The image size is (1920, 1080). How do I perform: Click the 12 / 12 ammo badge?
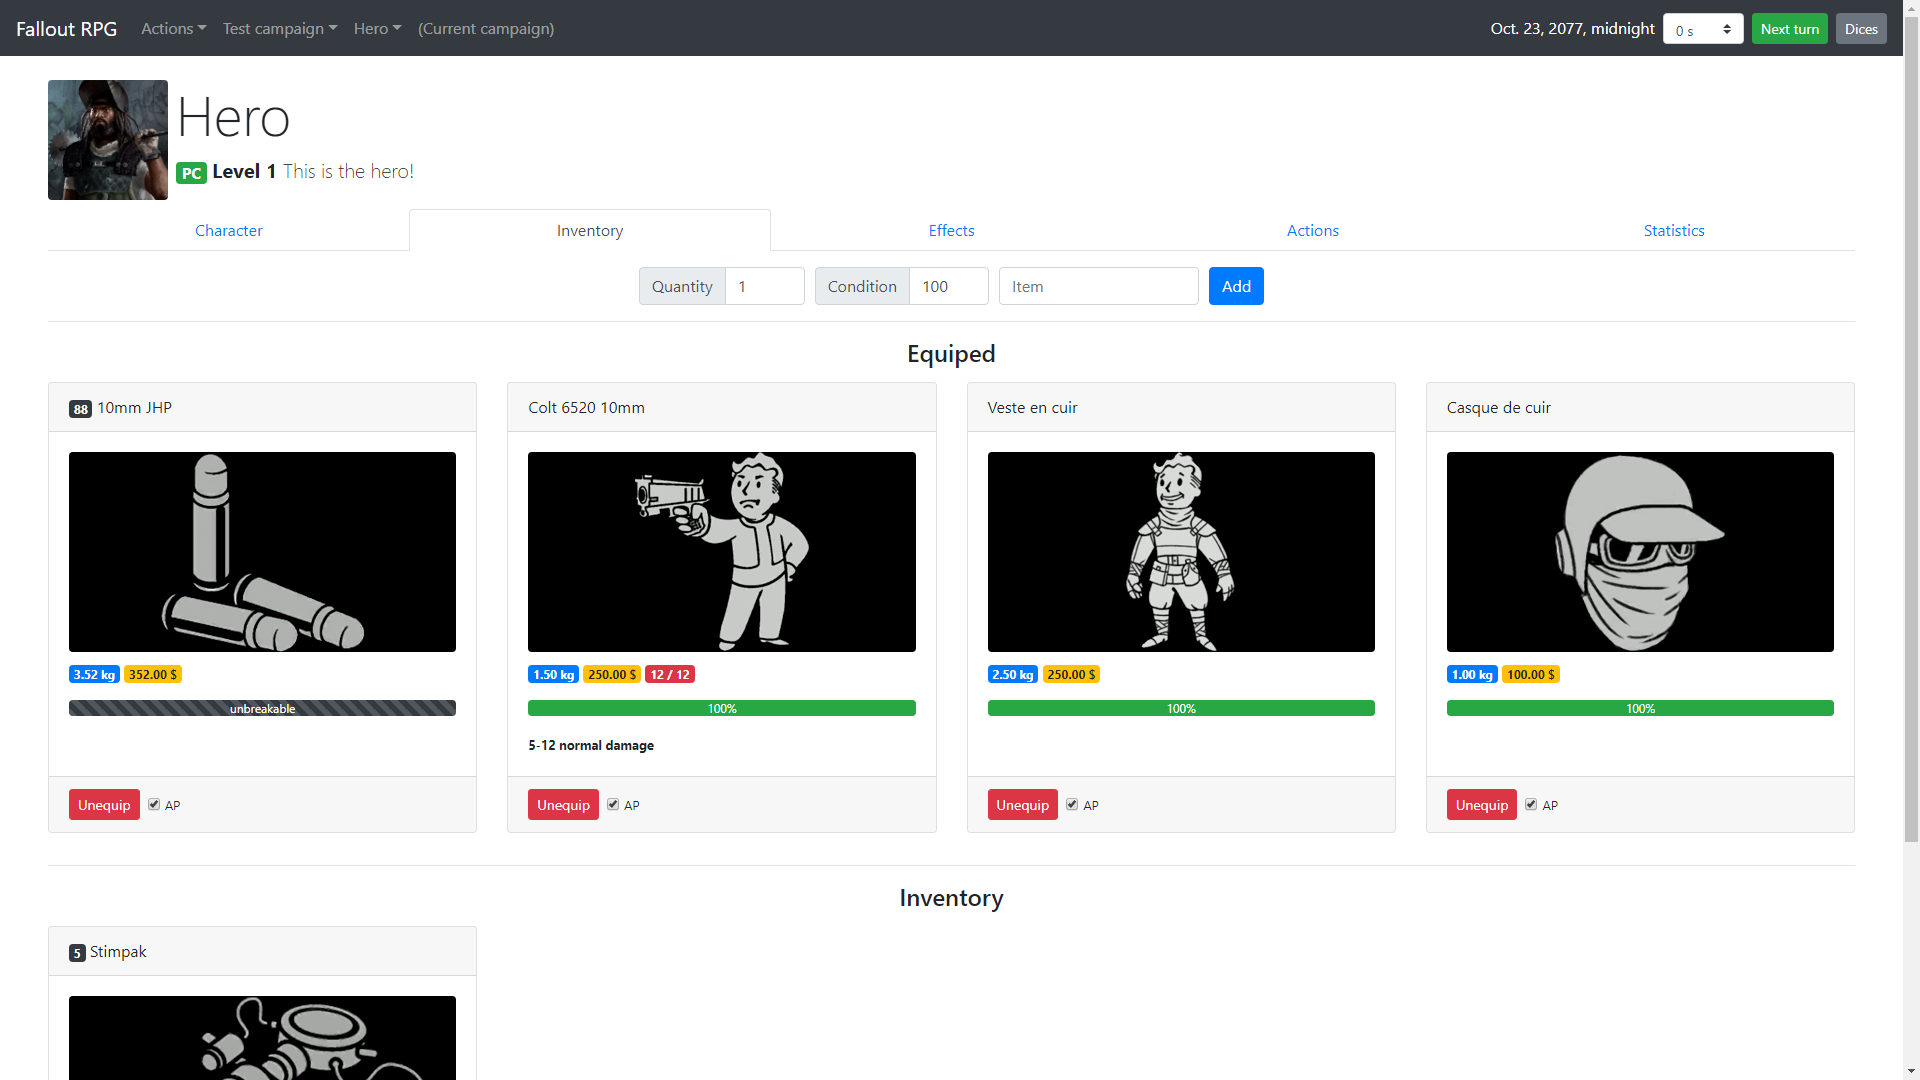tap(670, 675)
